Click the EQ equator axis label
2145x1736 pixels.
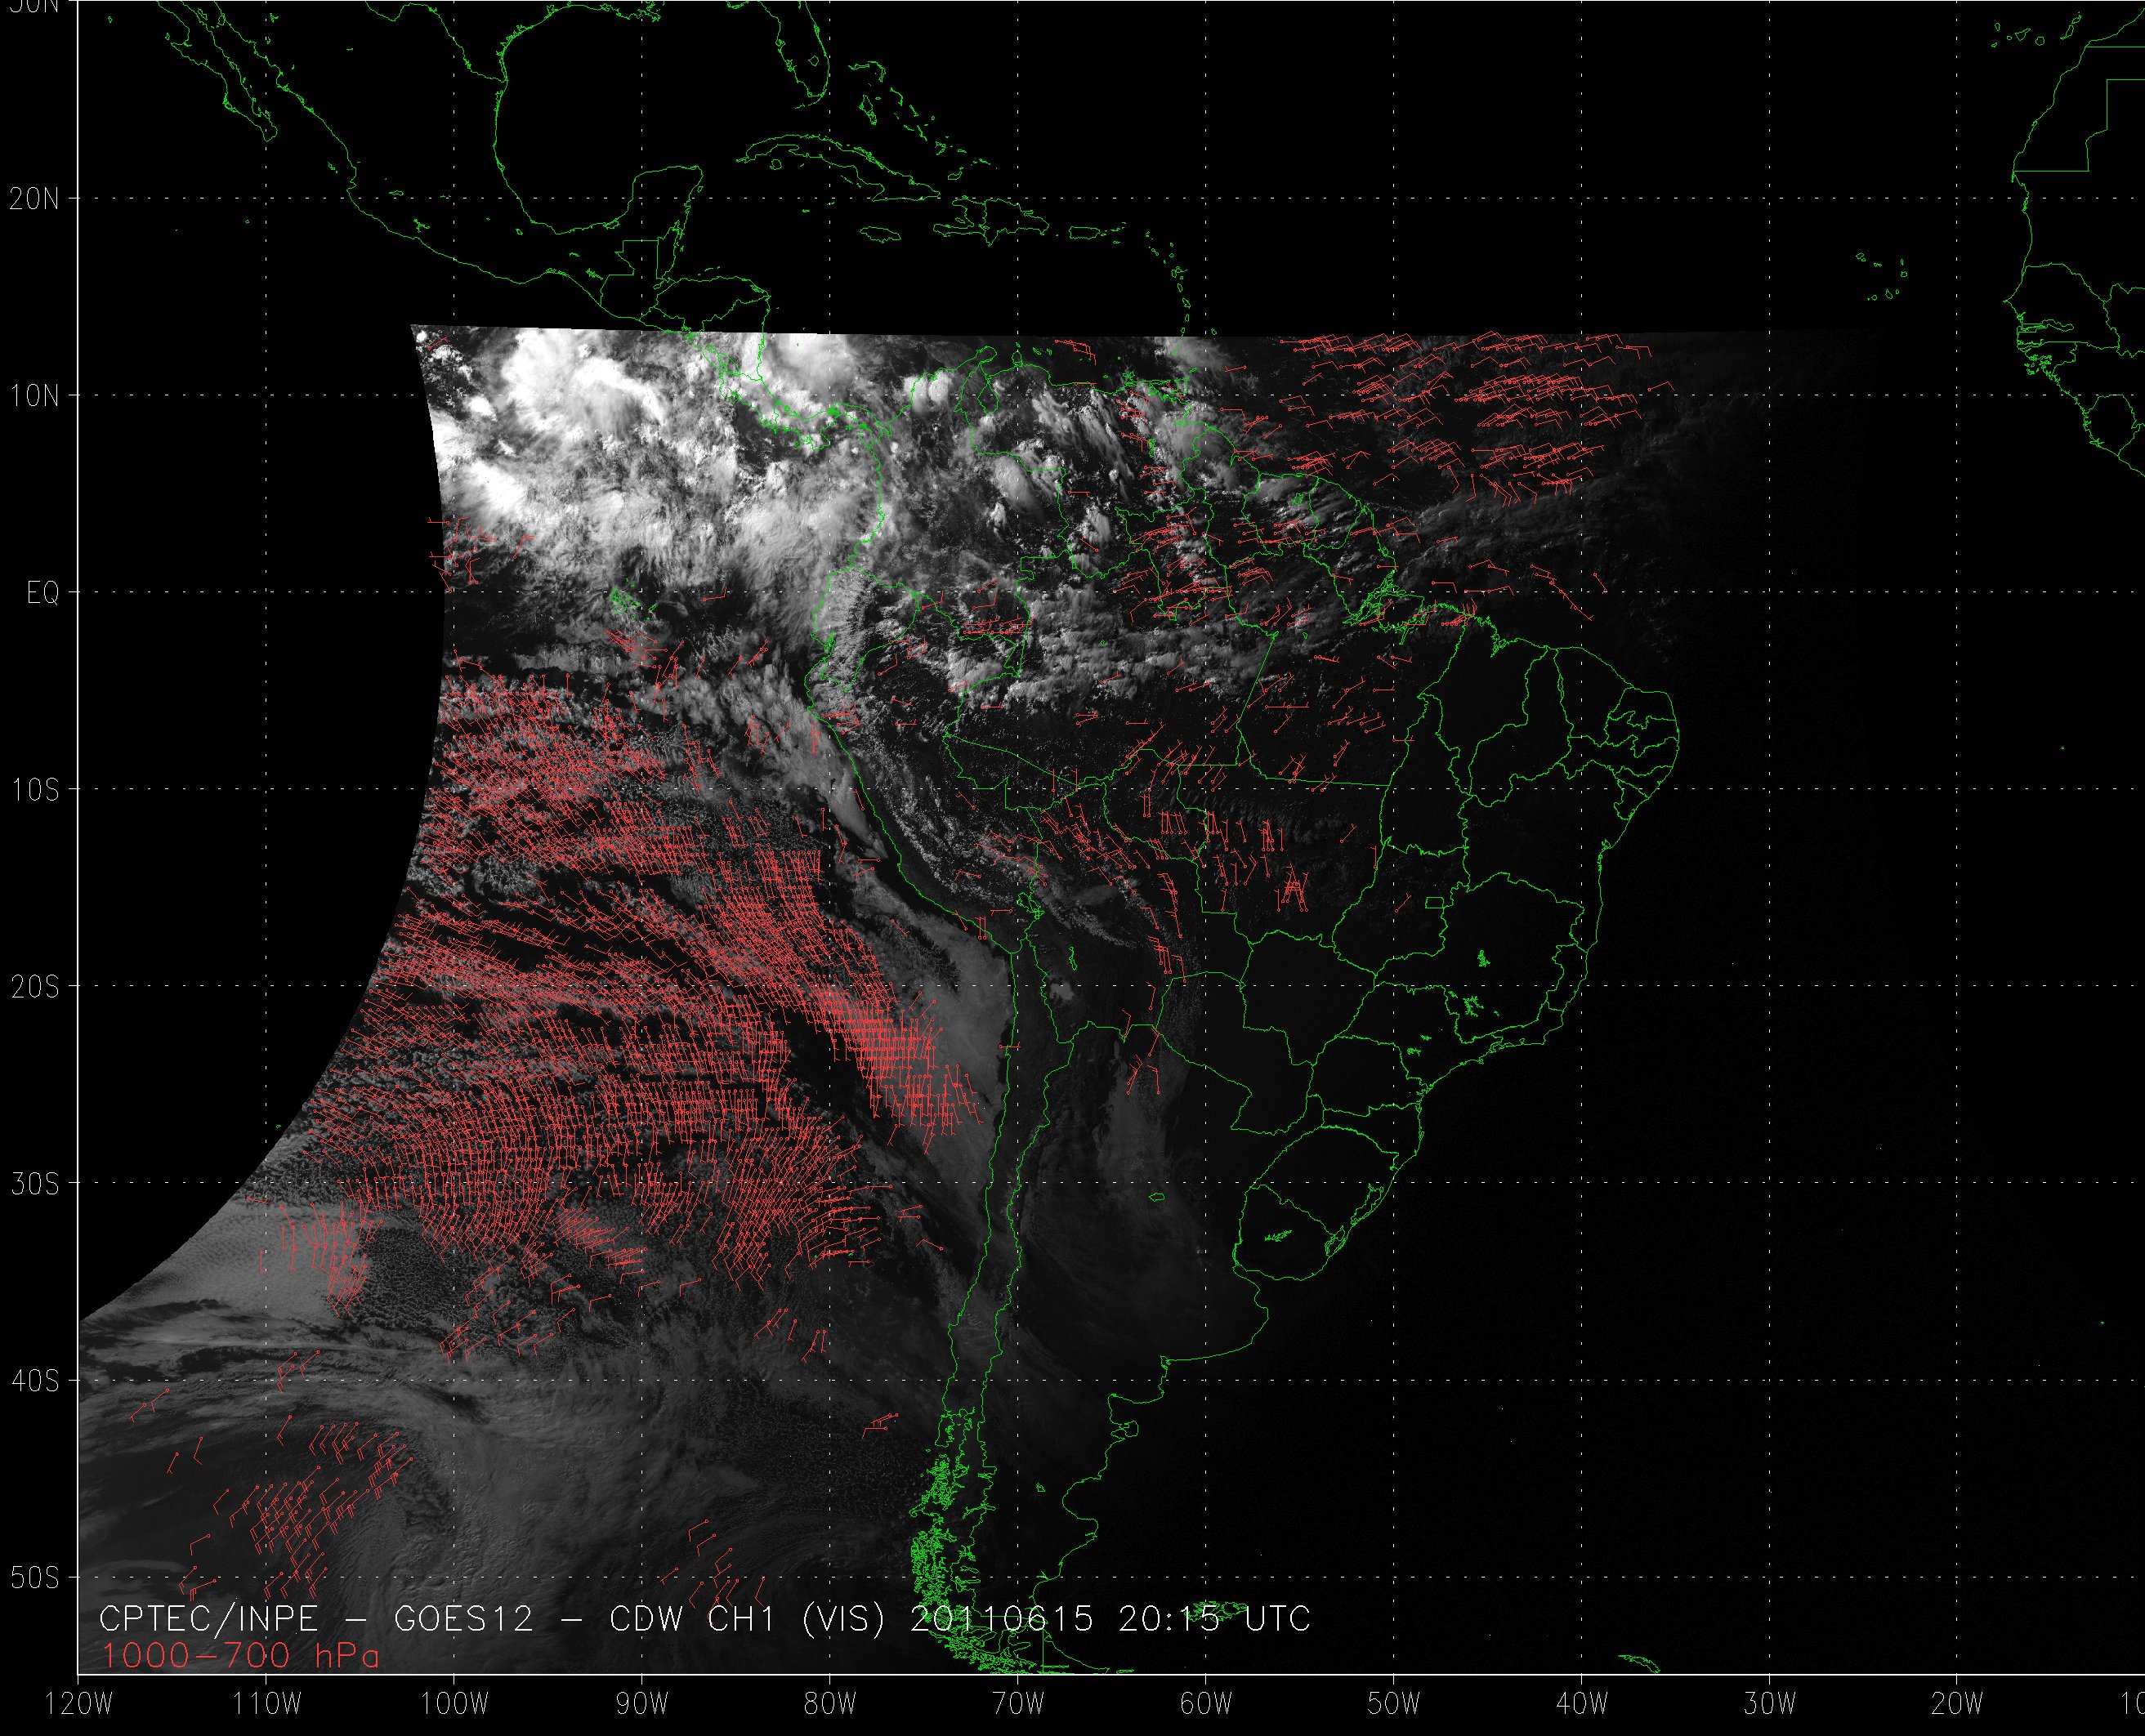click(43, 593)
